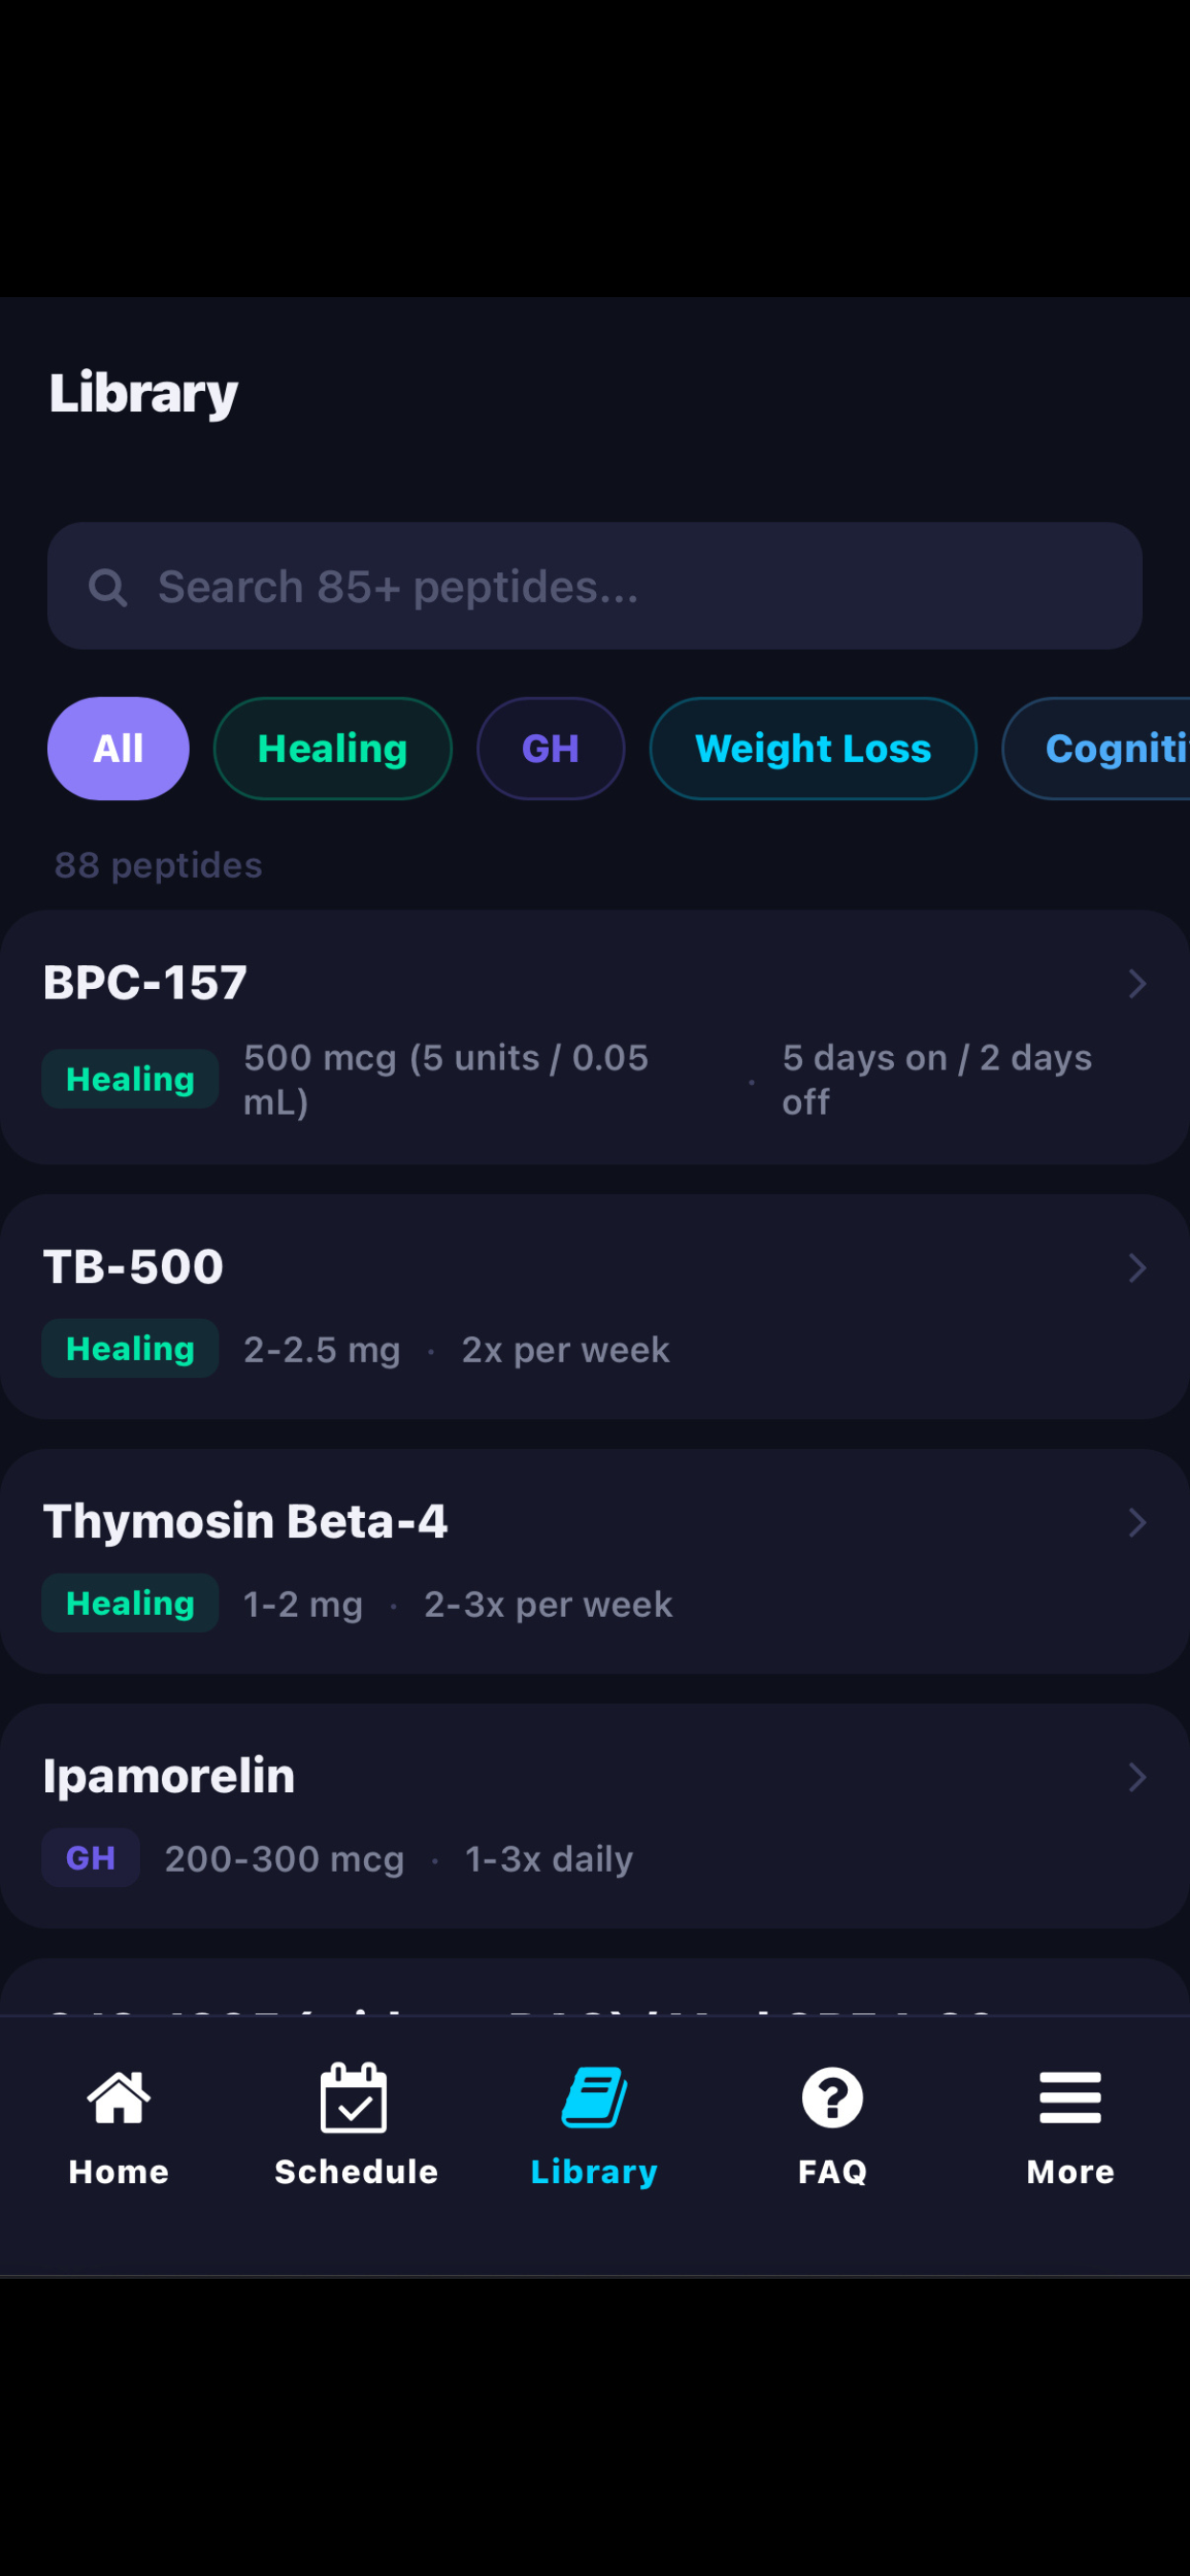Enable the GH filter chip
The image size is (1190, 2576).
click(x=550, y=748)
